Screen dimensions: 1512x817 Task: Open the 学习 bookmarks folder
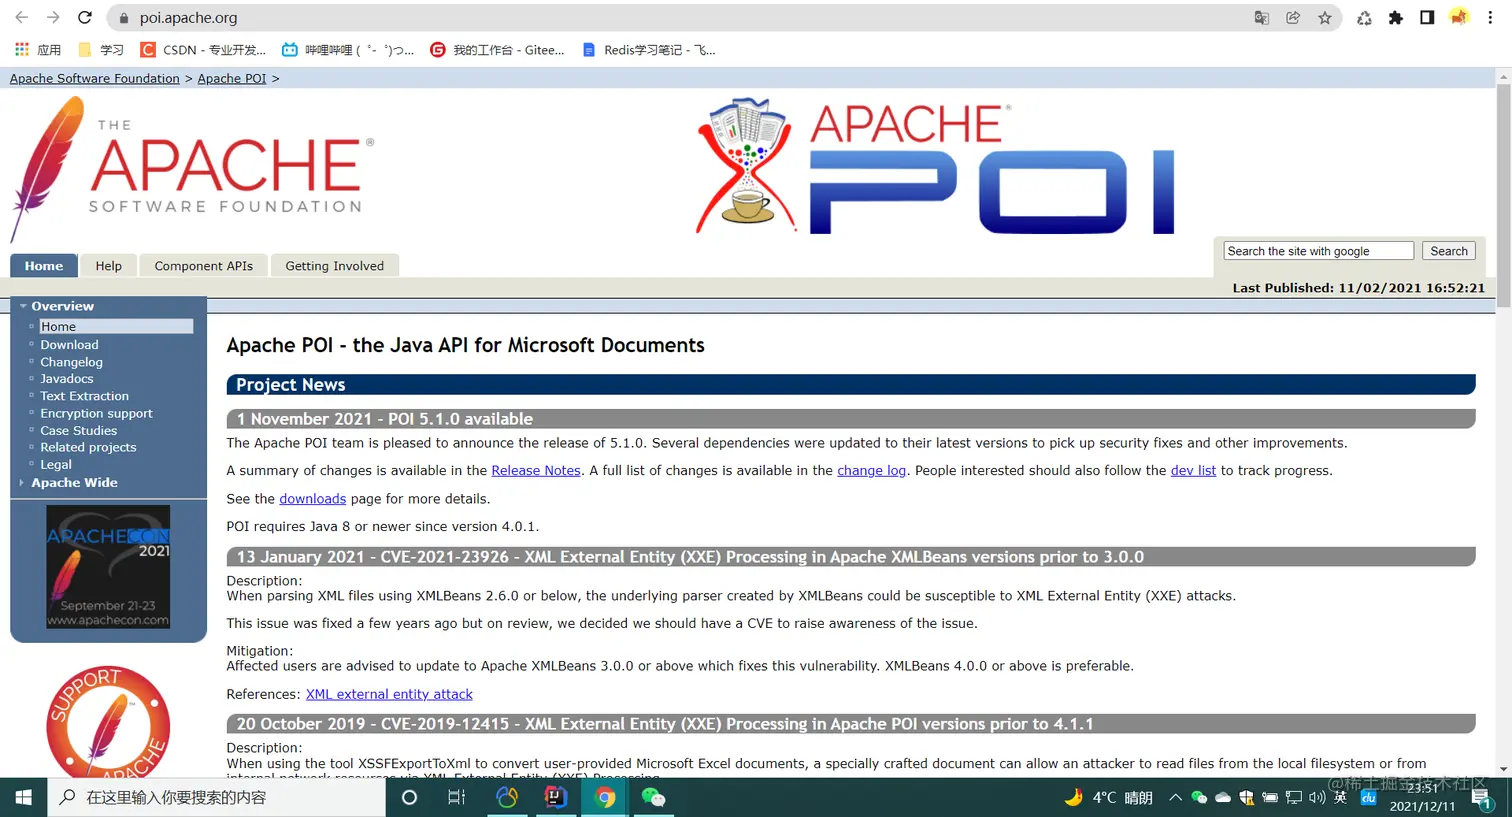[x=101, y=50]
